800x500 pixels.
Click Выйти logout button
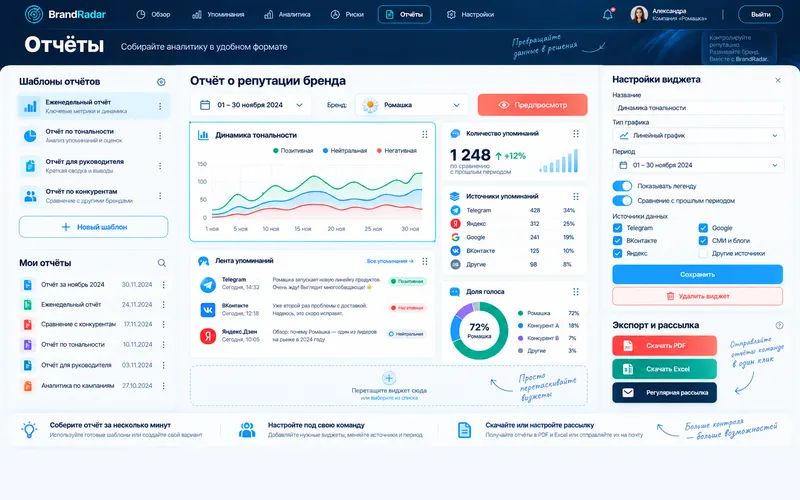coord(760,14)
